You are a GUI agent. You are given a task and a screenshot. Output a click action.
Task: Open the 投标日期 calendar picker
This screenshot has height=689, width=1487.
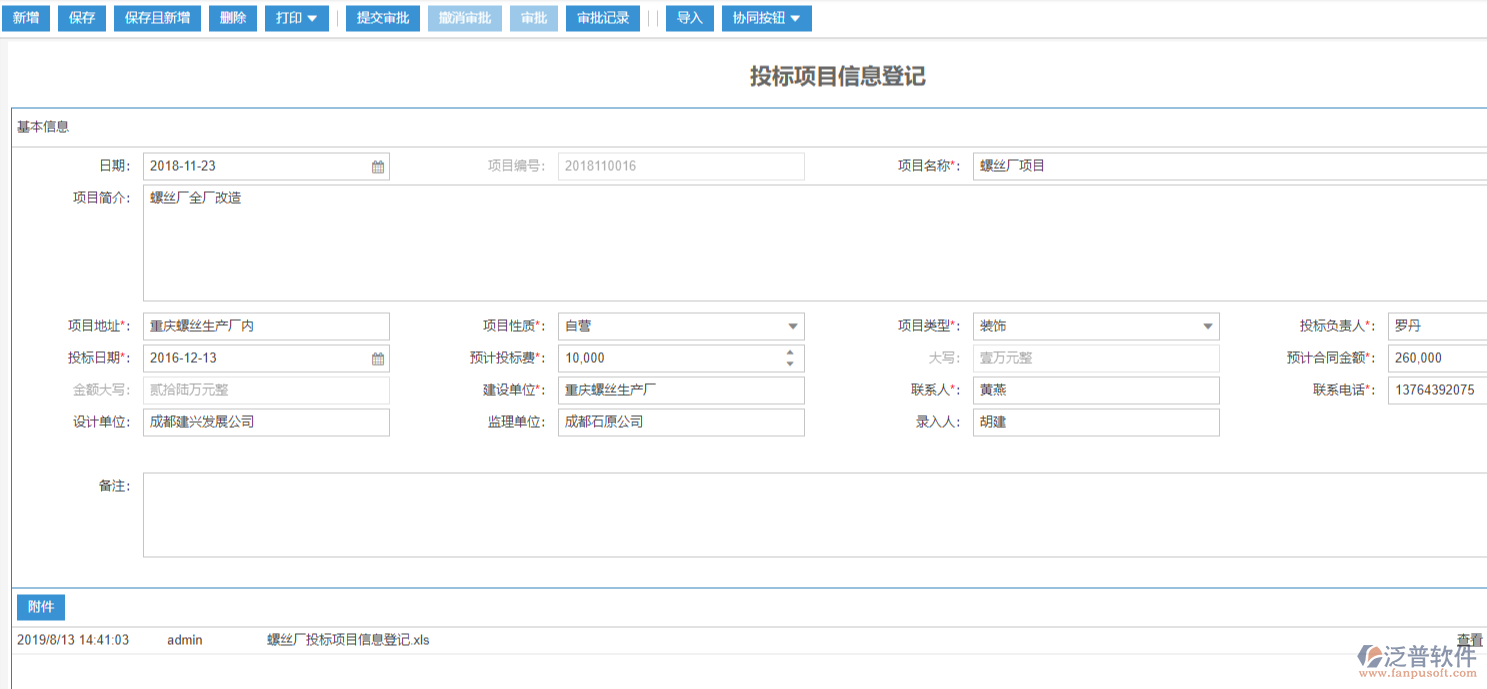(377, 358)
